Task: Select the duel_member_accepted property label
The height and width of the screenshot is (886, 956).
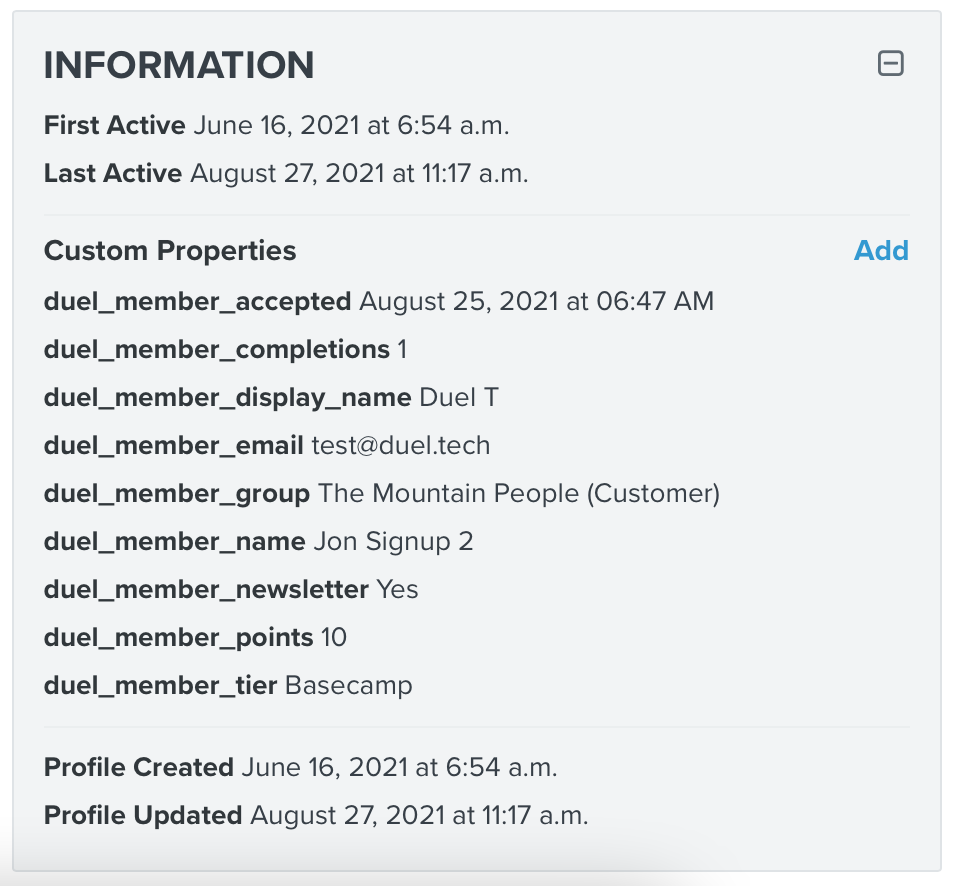Action: 195,301
